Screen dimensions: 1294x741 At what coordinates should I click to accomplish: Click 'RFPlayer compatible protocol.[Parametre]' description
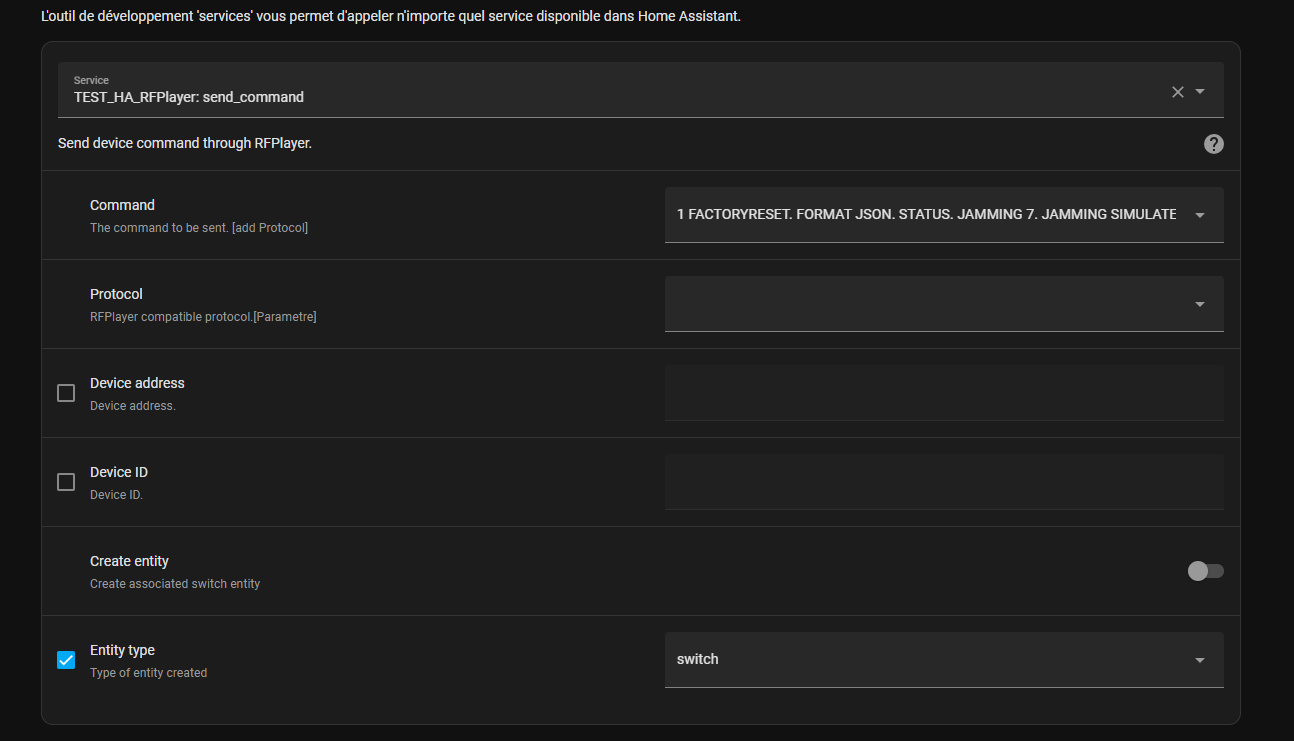tap(203, 317)
